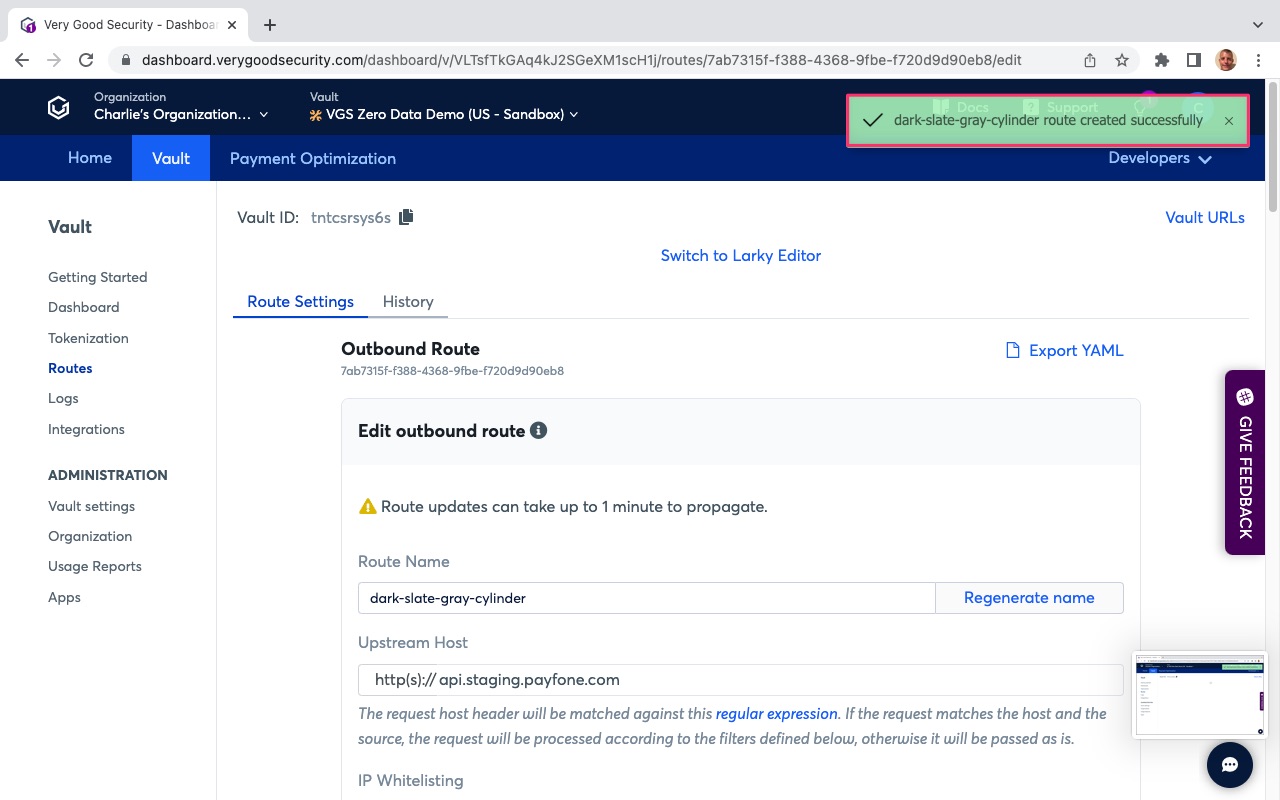The image size is (1280, 800).
Task: Open the Developers dropdown menu
Action: (x=1160, y=158)
